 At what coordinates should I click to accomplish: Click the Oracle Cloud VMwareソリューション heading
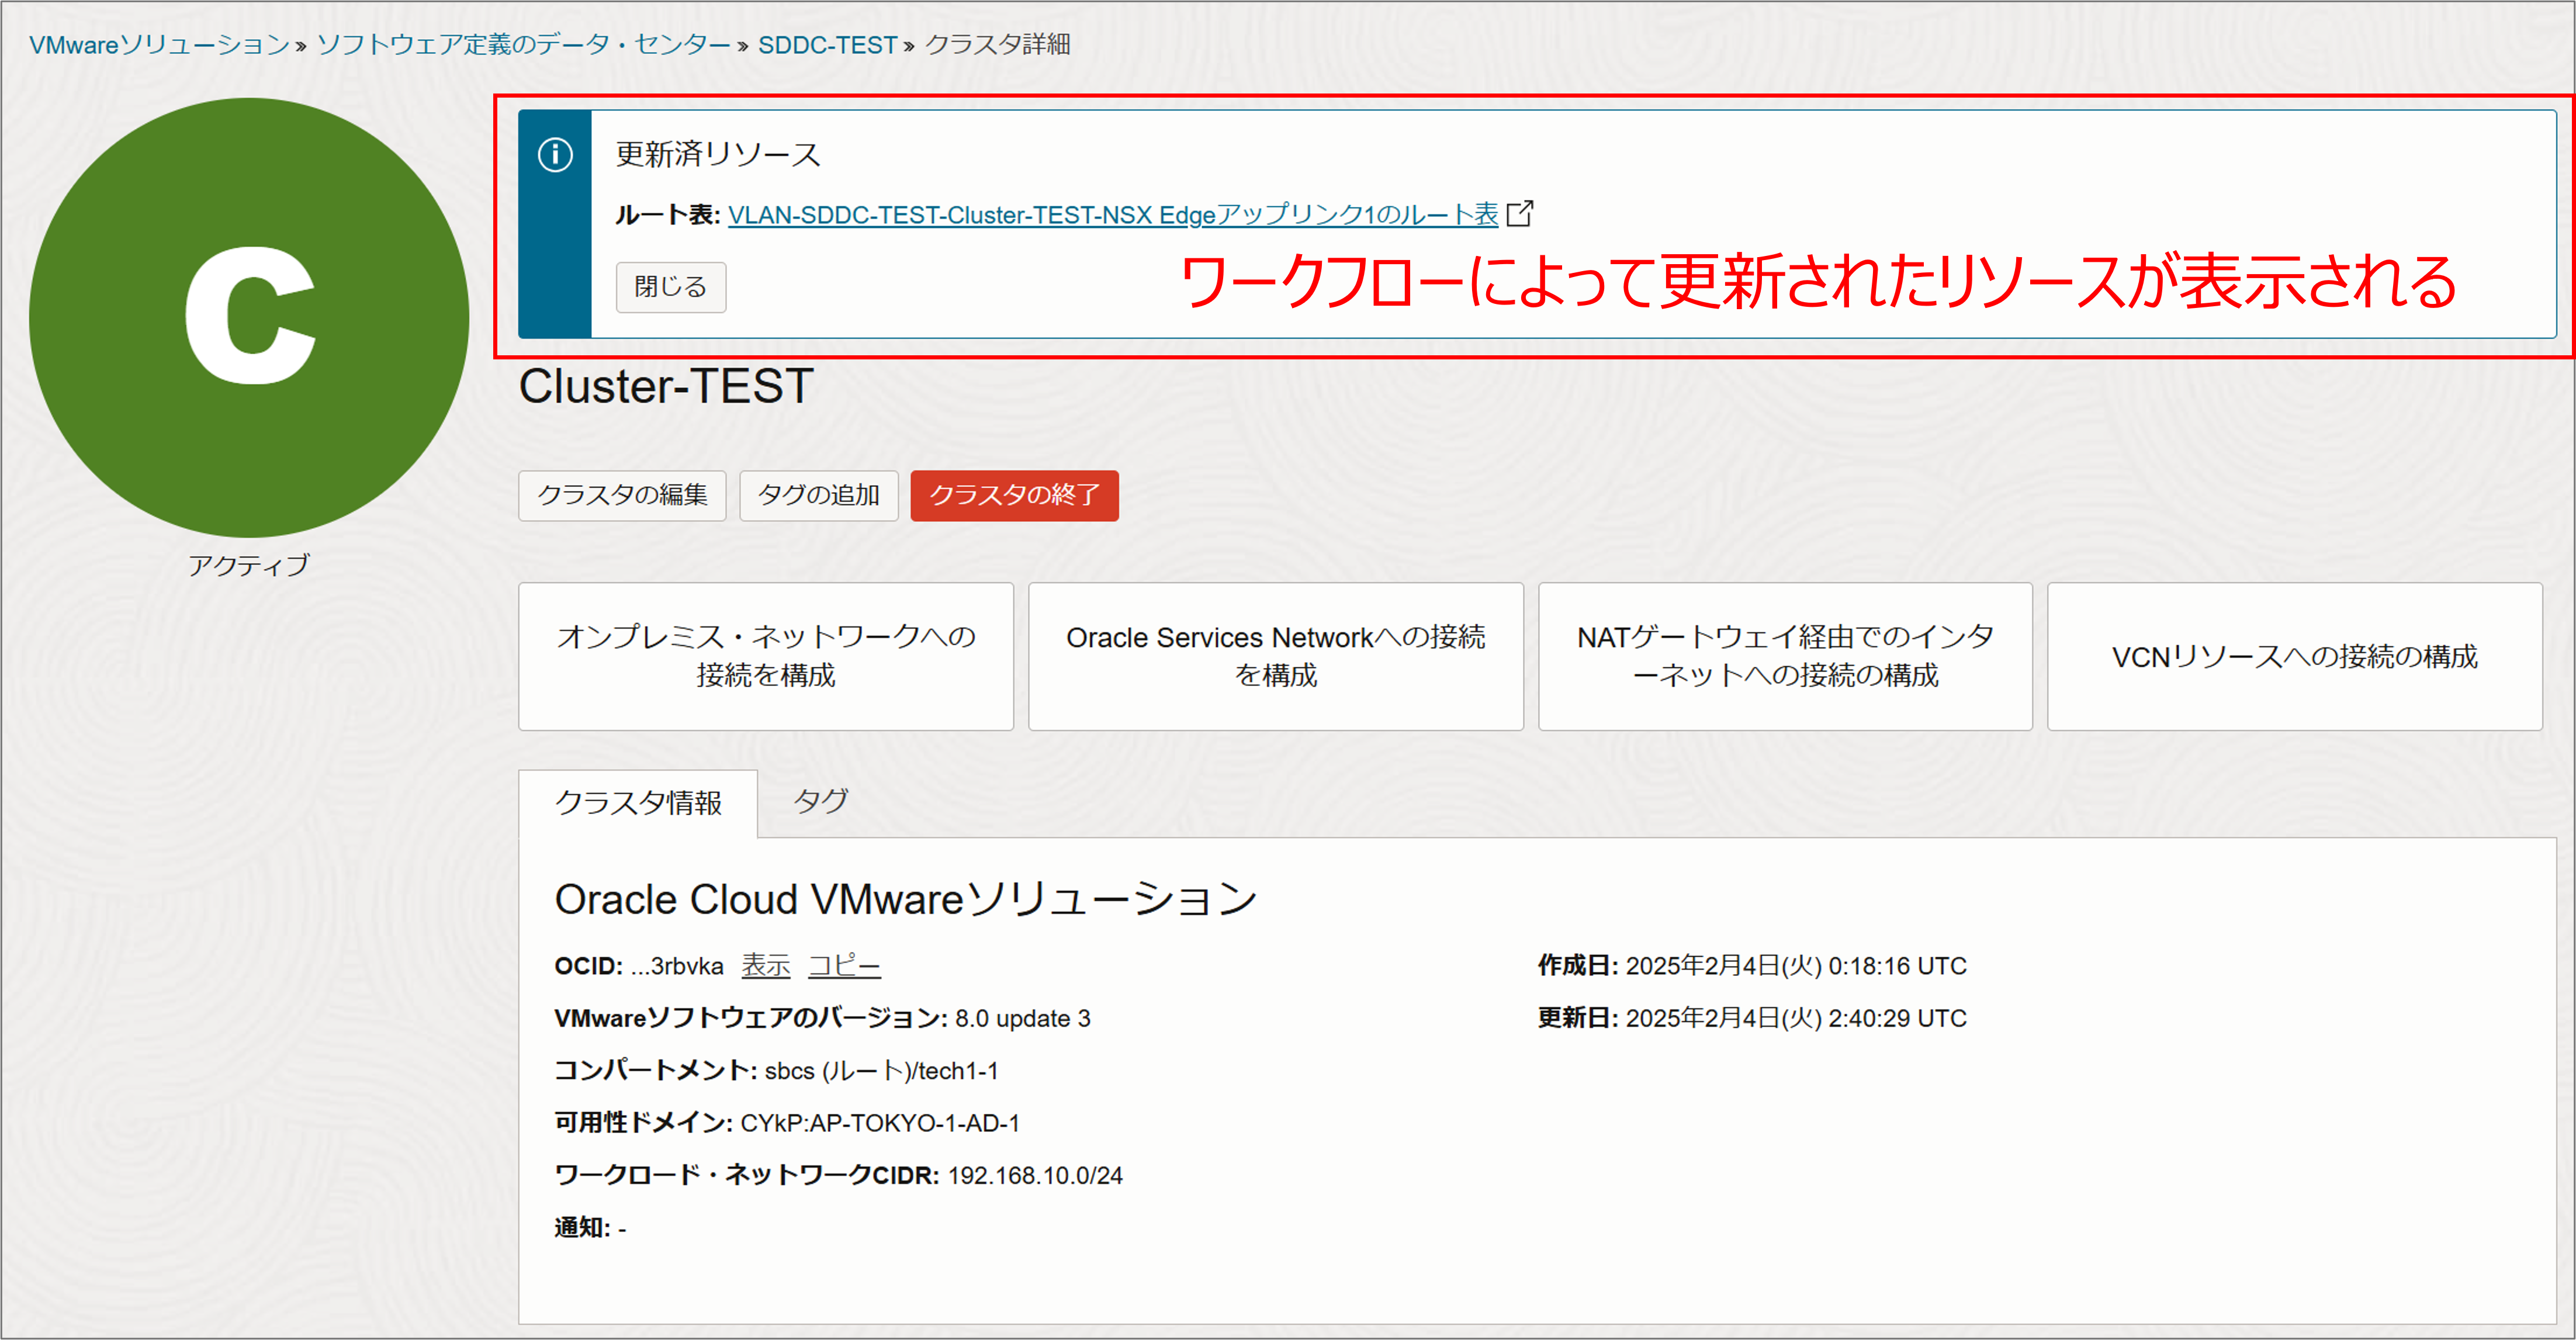(906, 899)
